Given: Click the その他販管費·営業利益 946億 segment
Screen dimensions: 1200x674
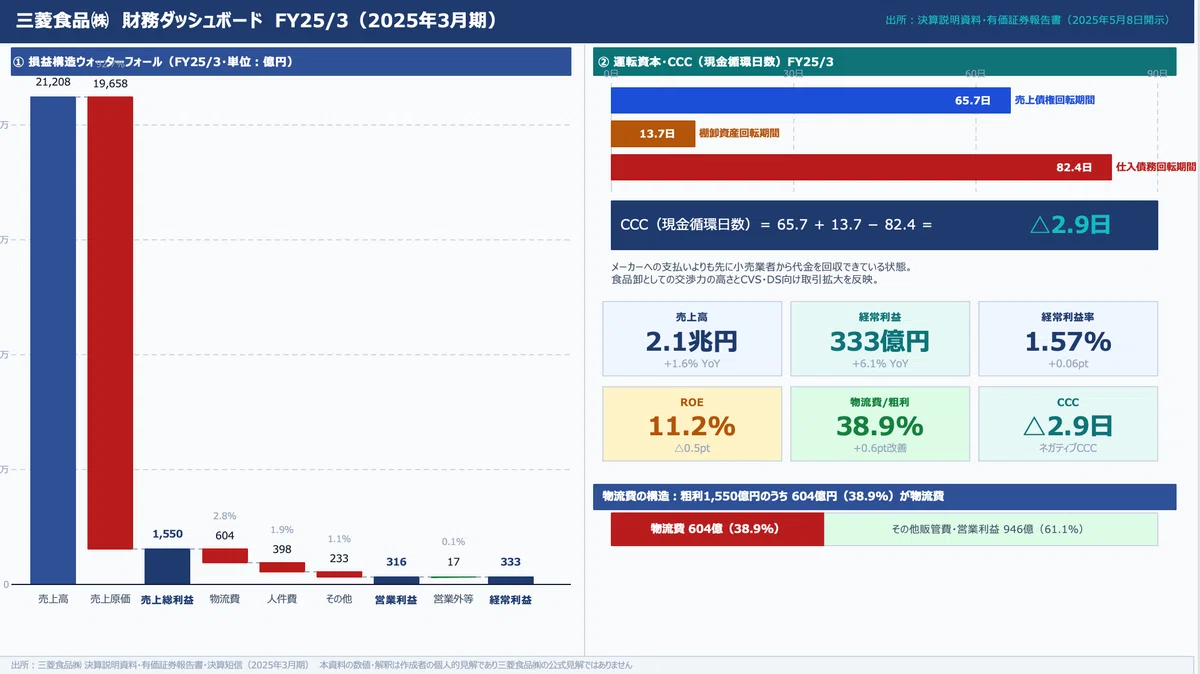Looking at the screenshot, I should (x=991, y=529).
